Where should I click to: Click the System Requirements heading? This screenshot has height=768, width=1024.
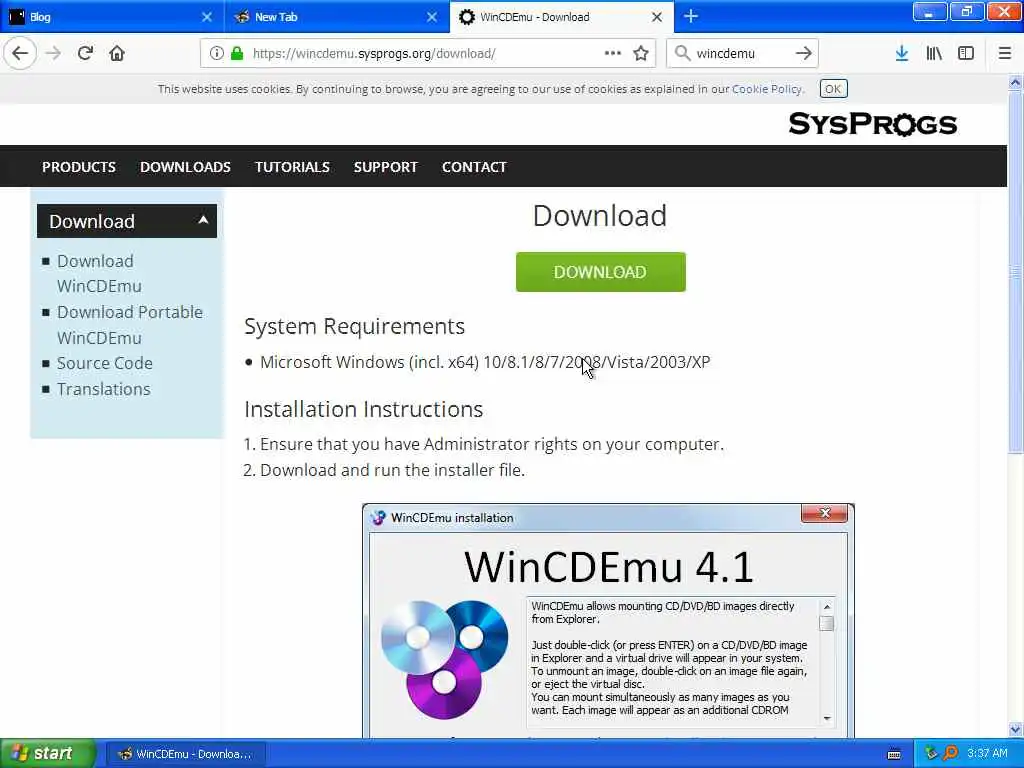click(x=355, y=326)
